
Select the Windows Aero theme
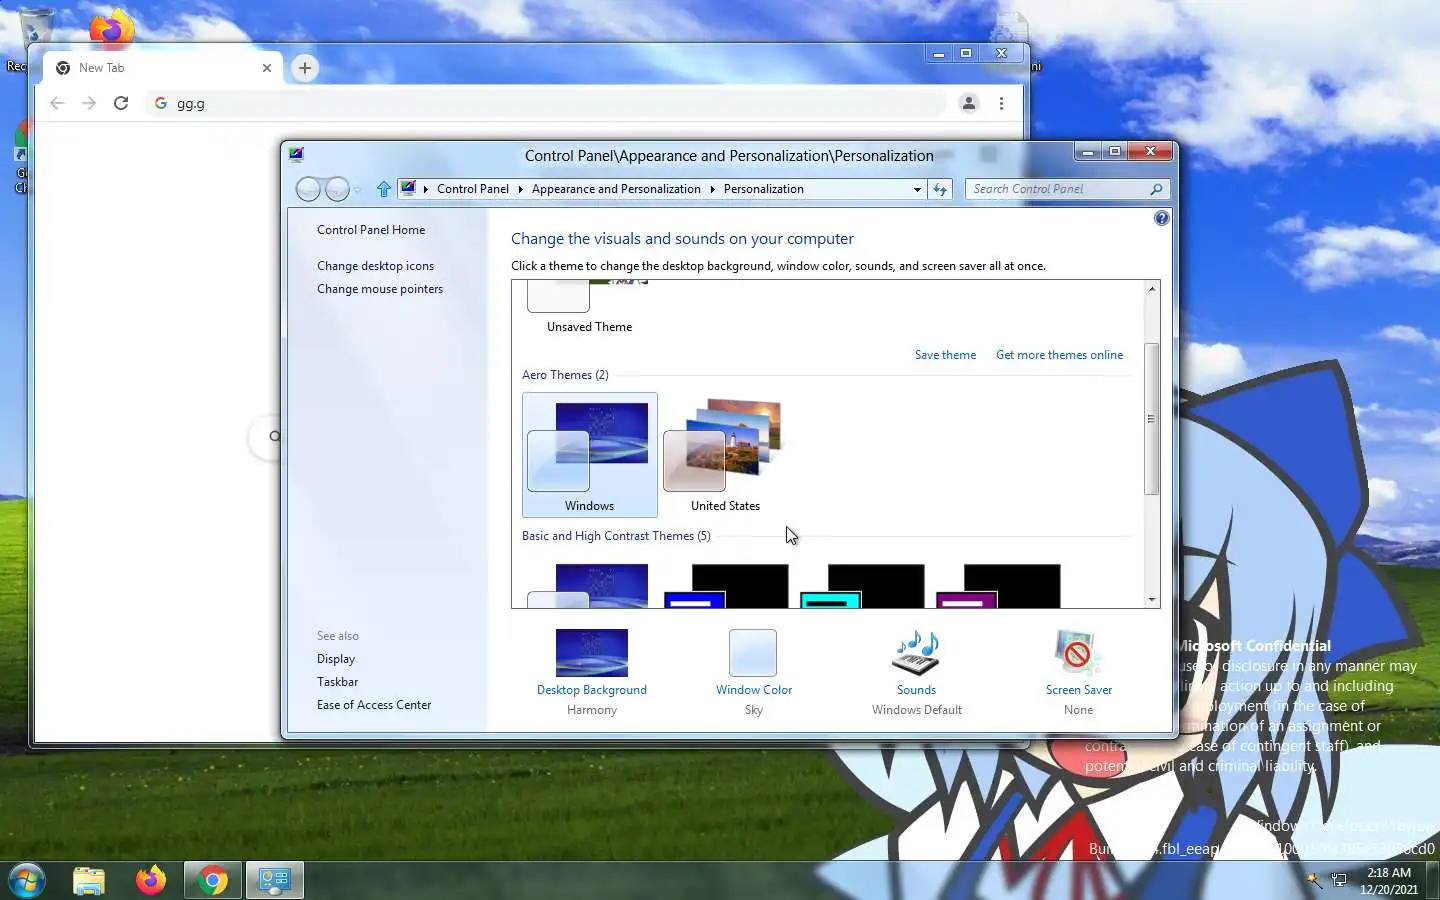pyautogui.click(x=590, y=455)
